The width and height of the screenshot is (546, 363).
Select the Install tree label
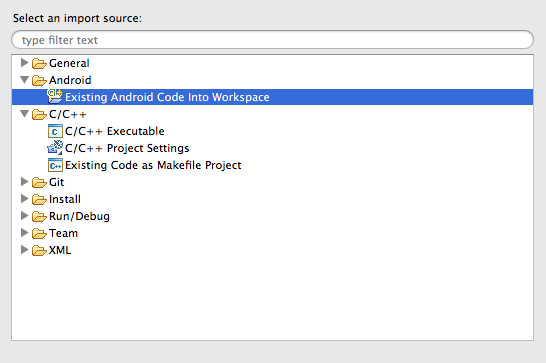pos(65,199)
